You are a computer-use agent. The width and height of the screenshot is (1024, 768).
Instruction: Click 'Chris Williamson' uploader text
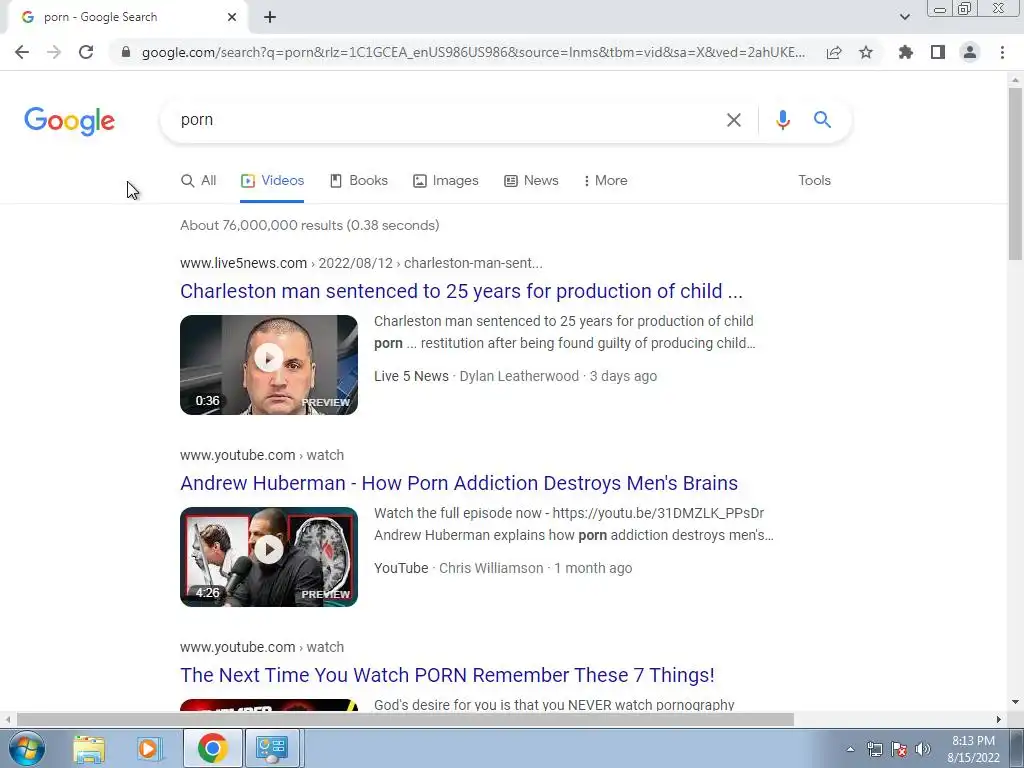click(x=491, y=569)
